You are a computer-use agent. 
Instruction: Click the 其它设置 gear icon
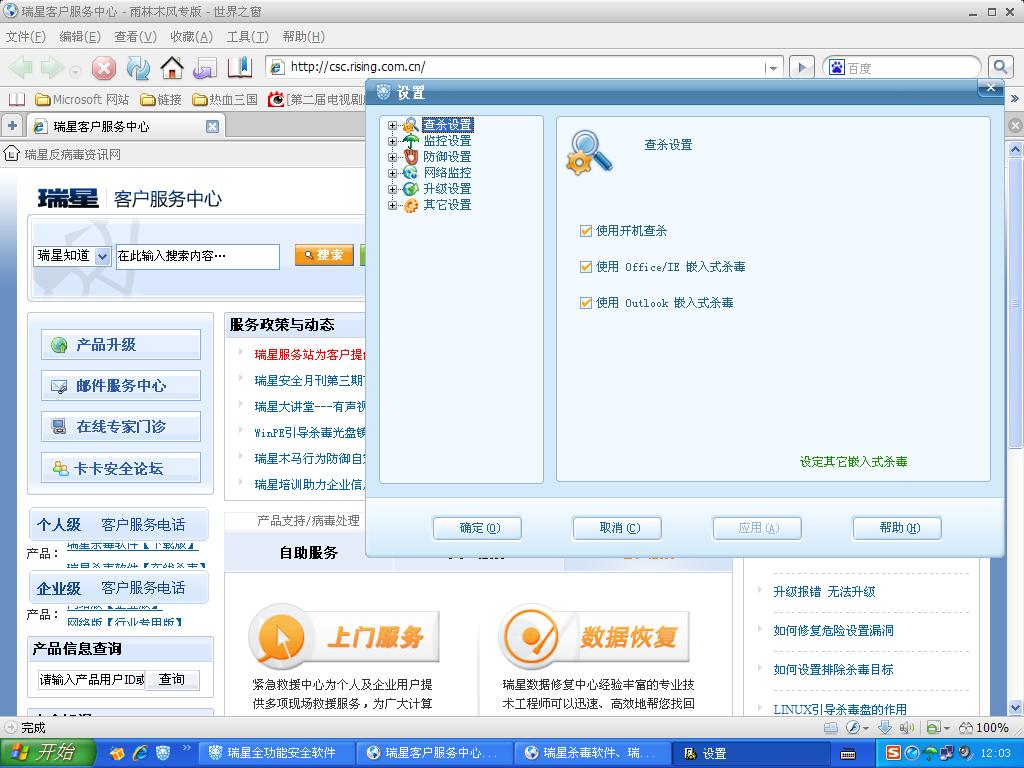click(411, 205)
